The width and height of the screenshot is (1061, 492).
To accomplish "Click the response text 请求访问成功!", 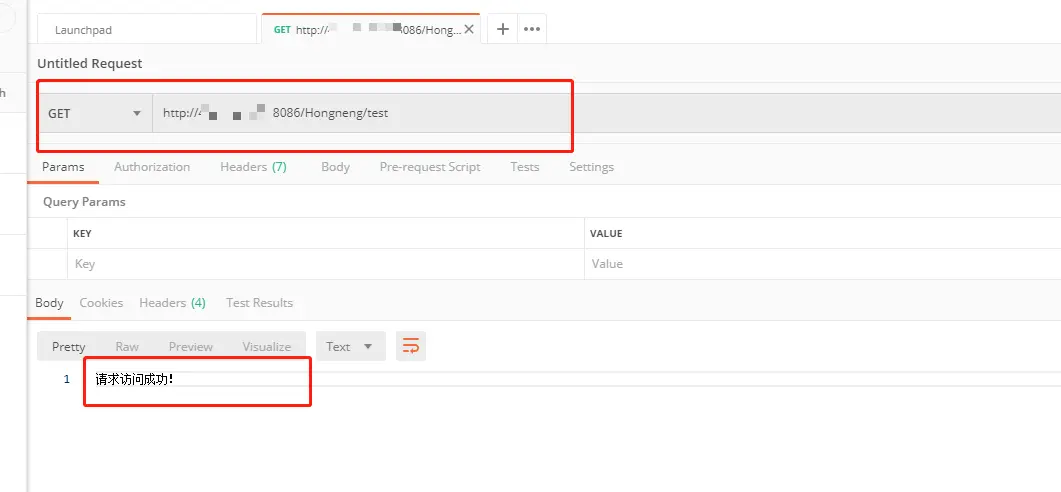I will click(x=134, y=379).
